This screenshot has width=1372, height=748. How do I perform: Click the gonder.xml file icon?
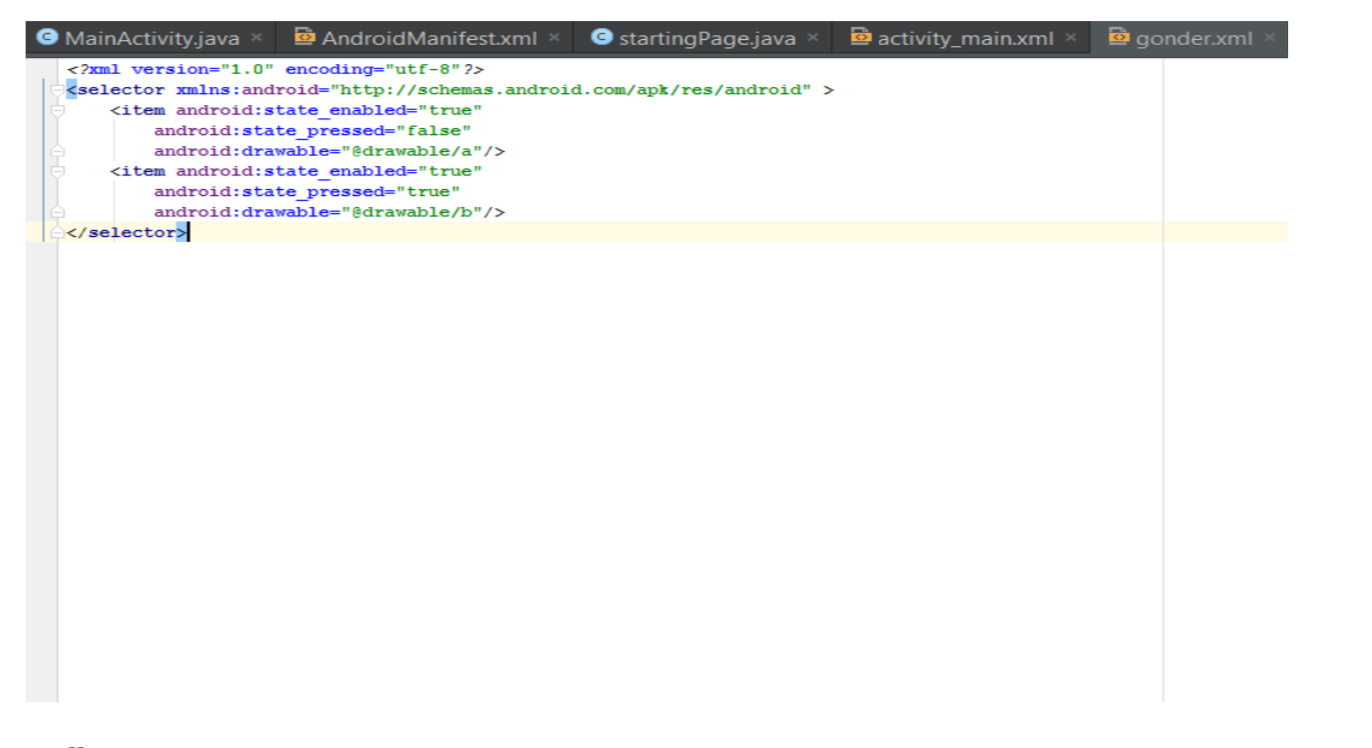1119,37
